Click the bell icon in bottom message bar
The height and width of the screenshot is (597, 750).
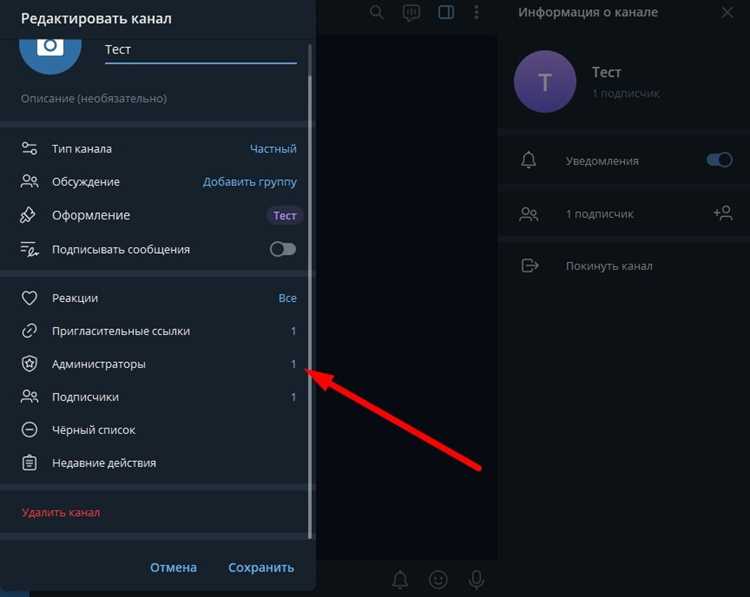tap(400, 580)
